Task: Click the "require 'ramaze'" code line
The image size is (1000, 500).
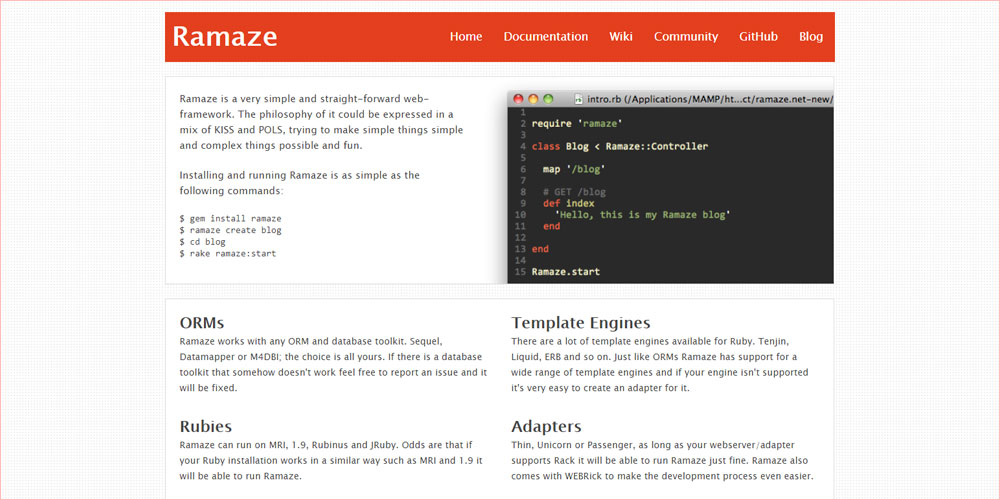Action: pyautogui.click(x=576, y=124)
